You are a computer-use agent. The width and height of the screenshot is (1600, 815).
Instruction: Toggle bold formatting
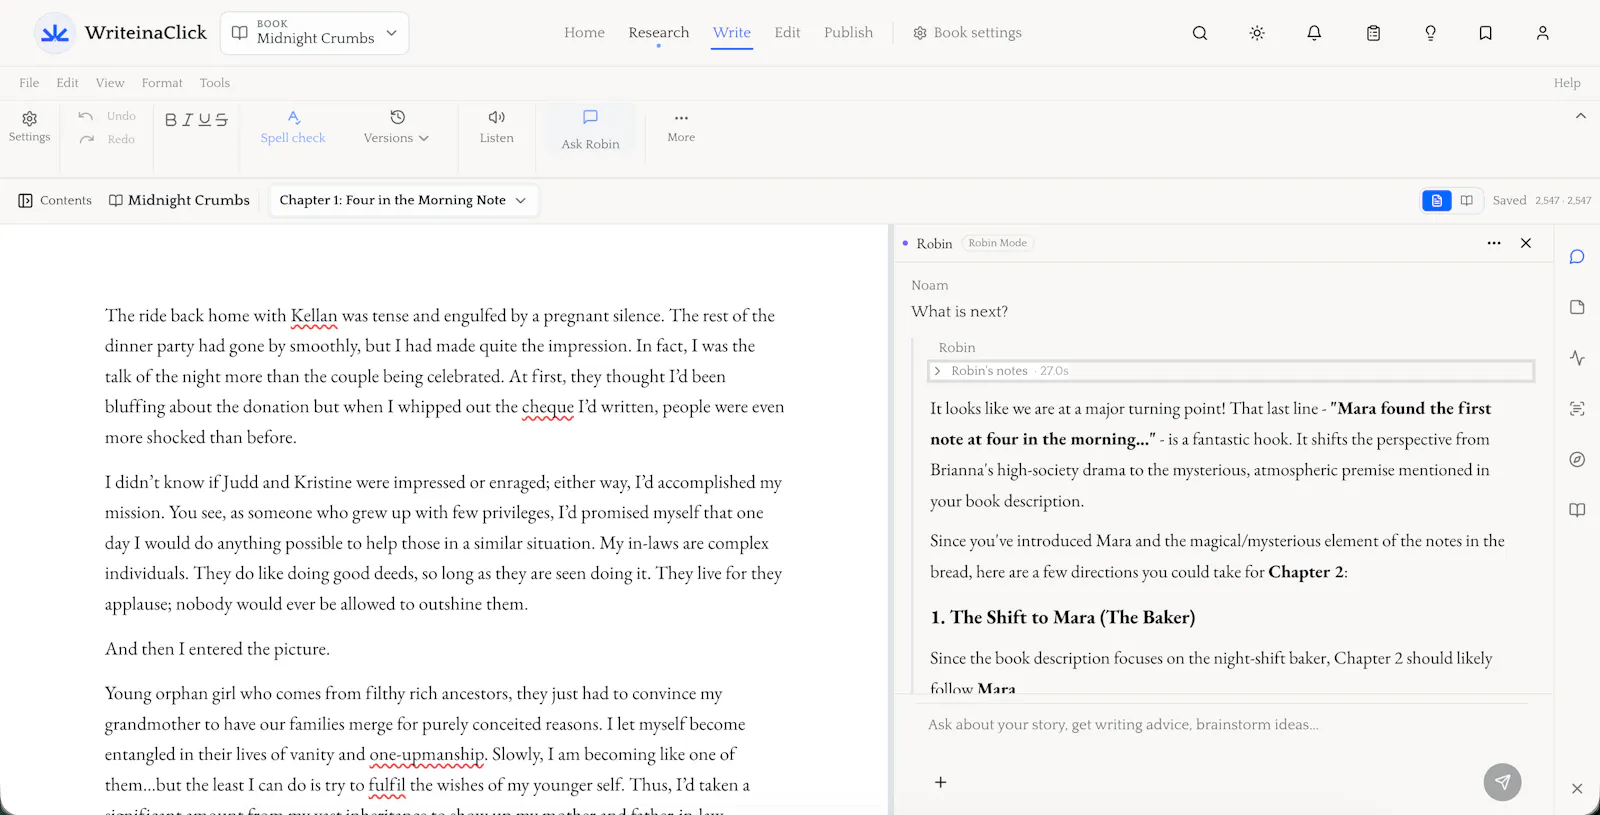tap(171, 120)
